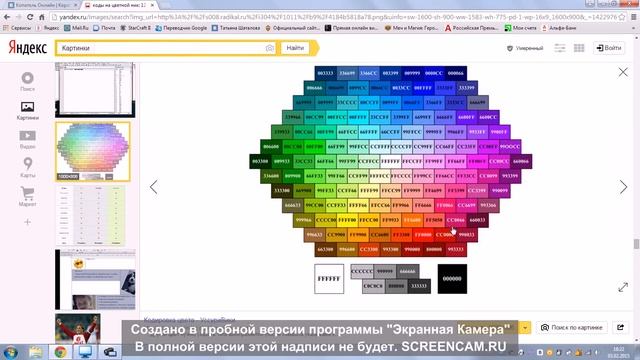Click the Войти login button
The height and width of the screenshot is (360, 640).
pos(609,48)
